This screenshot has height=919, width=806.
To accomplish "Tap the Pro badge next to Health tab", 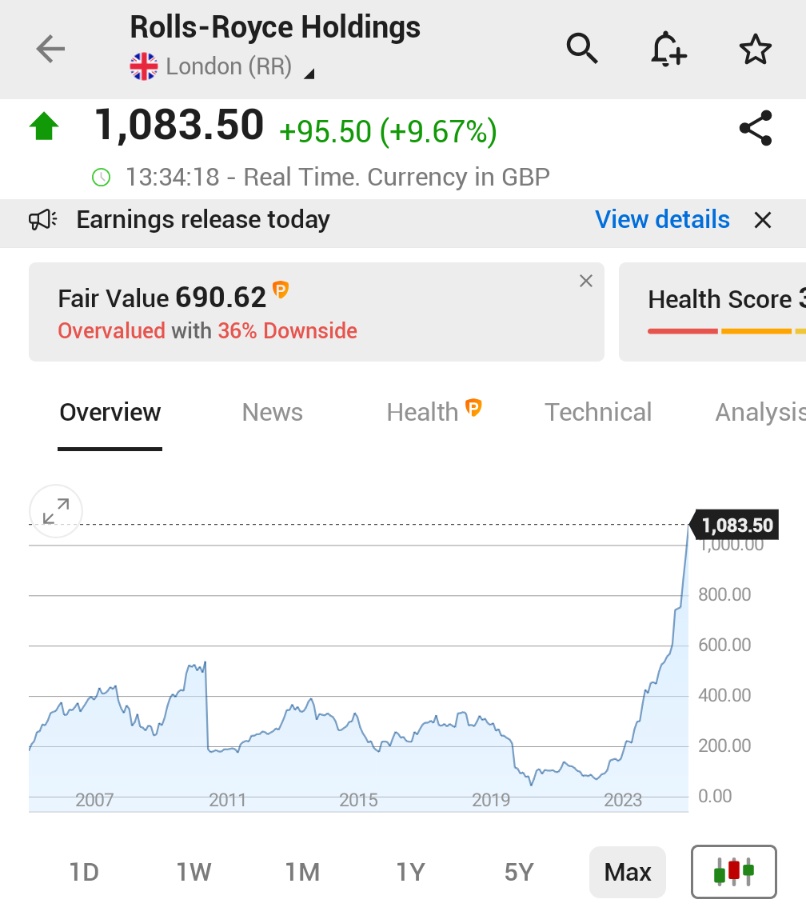I will (473, 407).
